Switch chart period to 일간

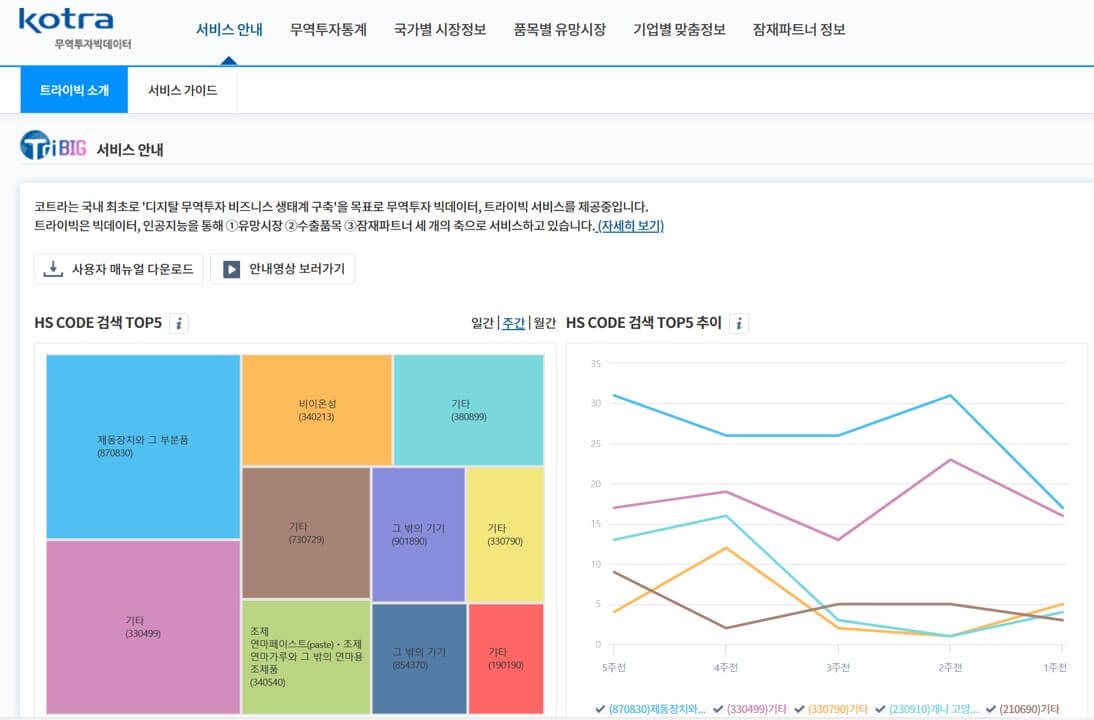pos(481,322)
